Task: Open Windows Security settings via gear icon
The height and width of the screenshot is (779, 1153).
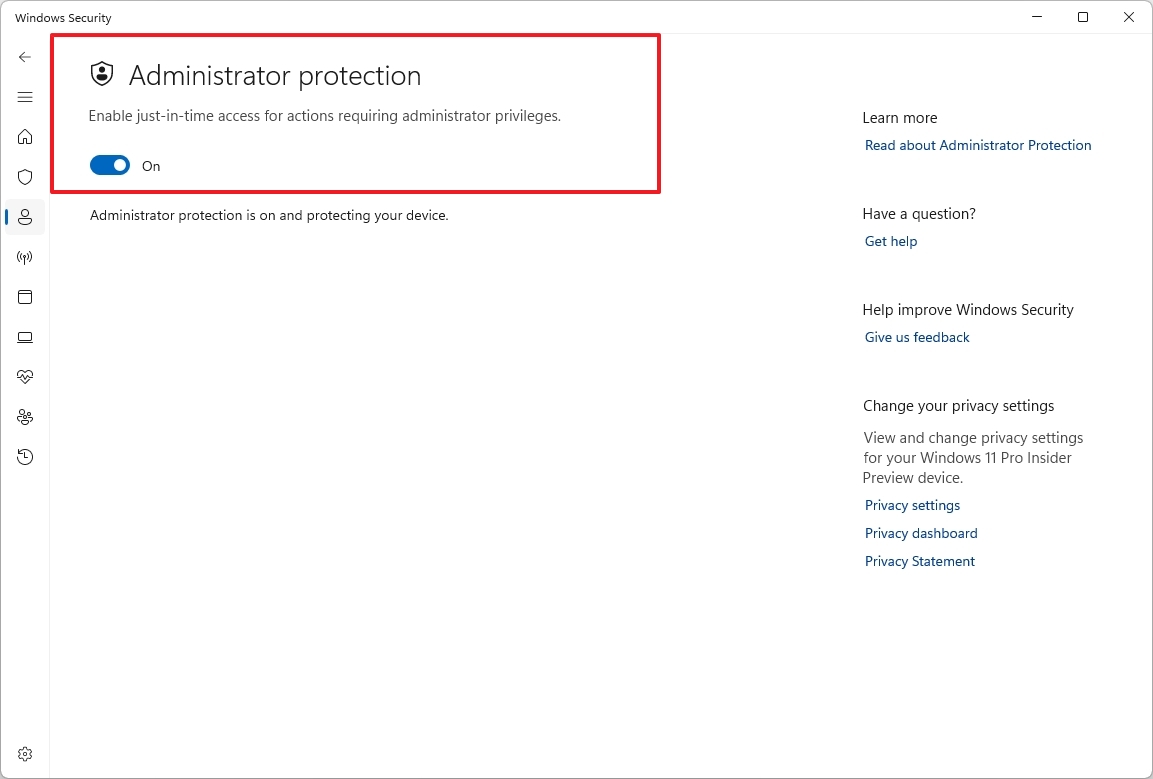Action: [24, 754]
